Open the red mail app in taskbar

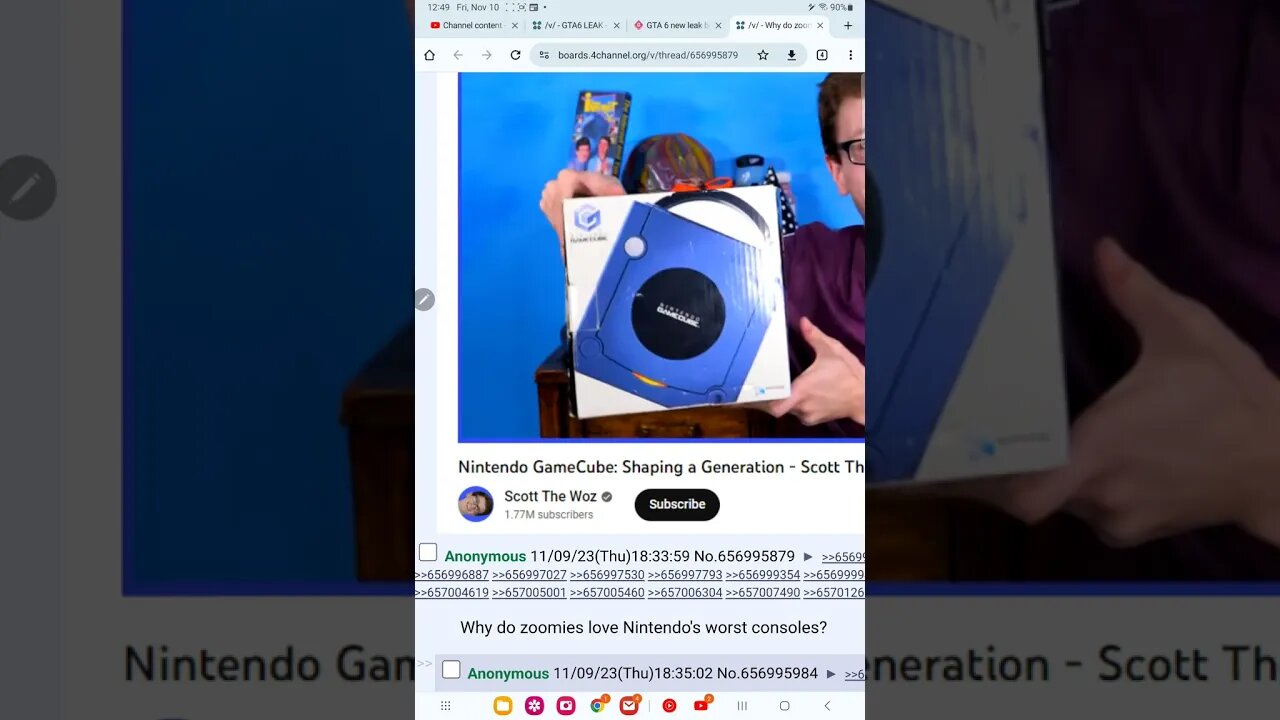(629, 706)
